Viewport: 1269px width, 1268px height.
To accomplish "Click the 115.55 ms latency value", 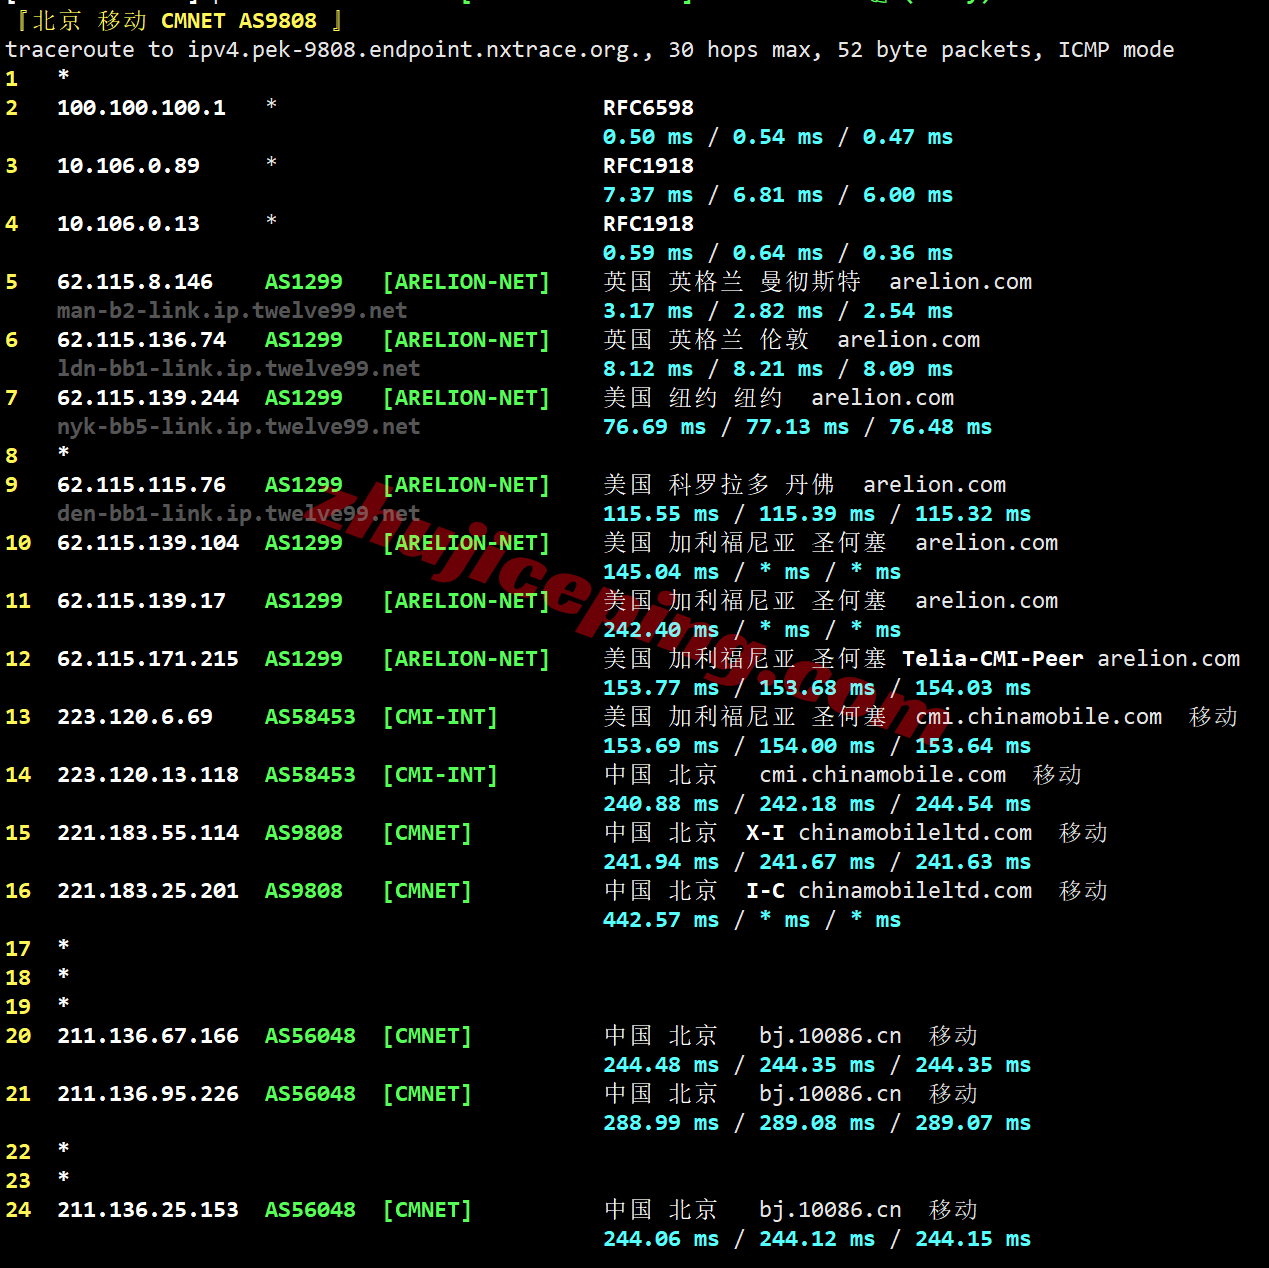I will 661,514.
